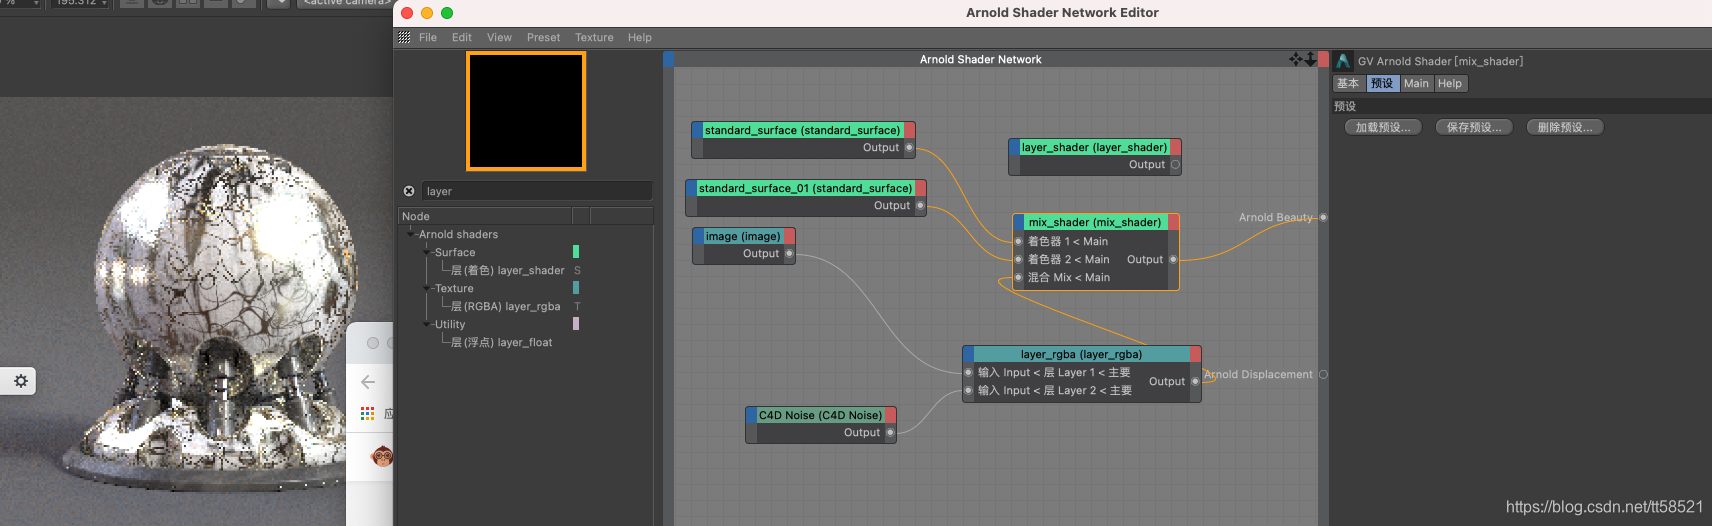Viewport: 1712px width, 526px height.
Task: Collapse the Utility tree group
Action: 427,324
